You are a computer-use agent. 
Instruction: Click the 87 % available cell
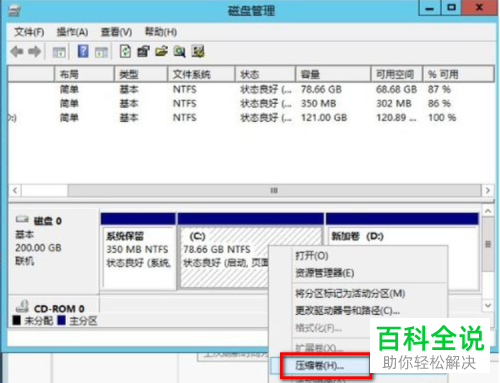pyautogui.click(x=439, y=89)
